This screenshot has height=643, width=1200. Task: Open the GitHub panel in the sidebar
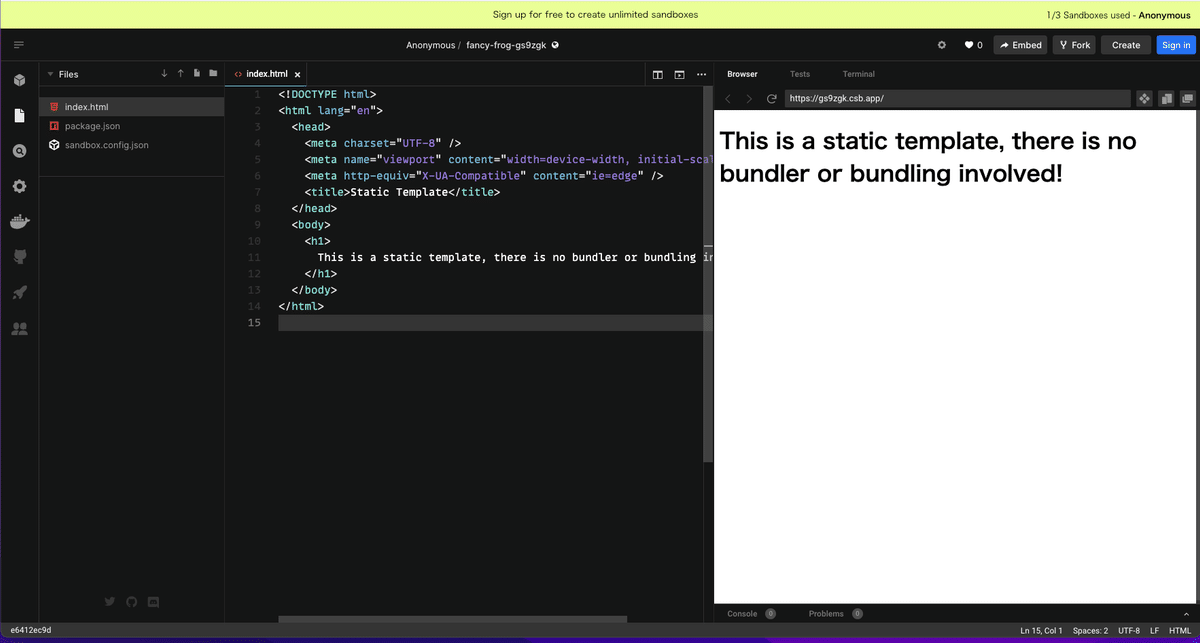19,257
